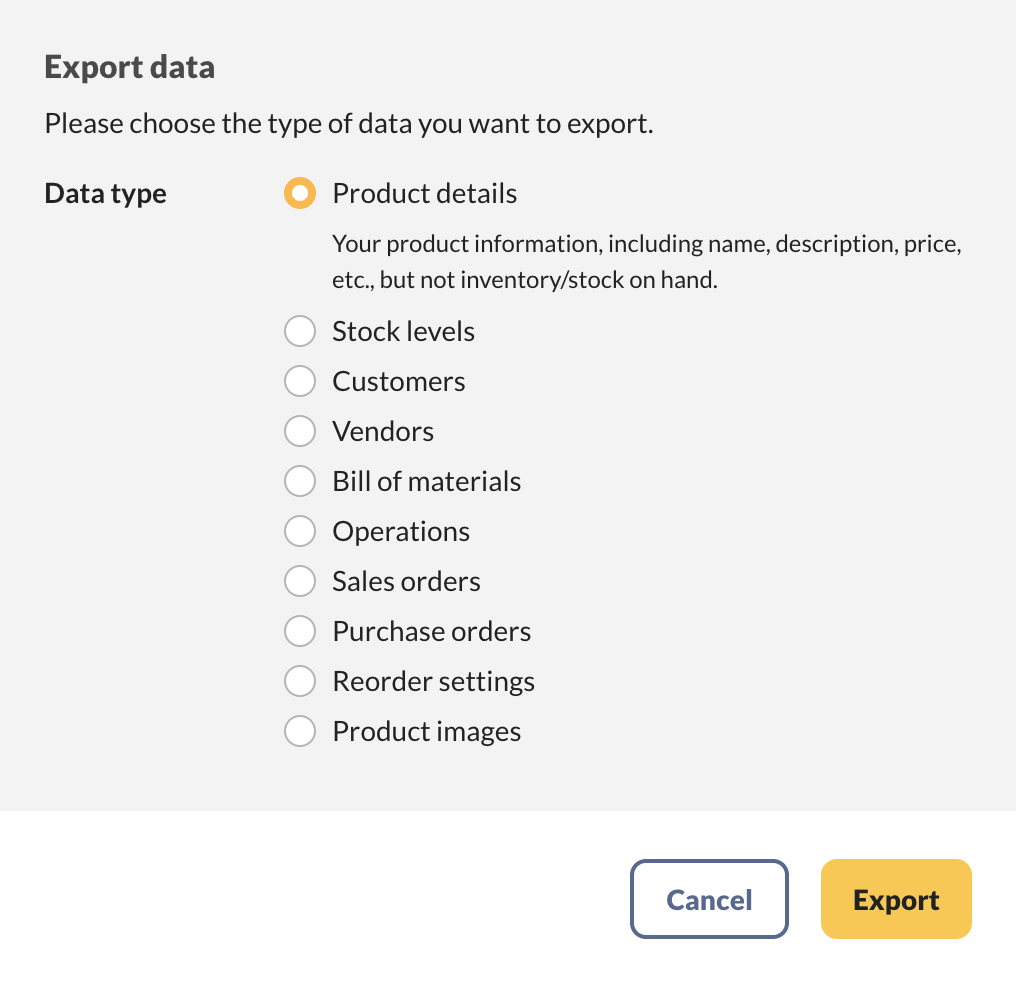Choose the Stock levels radio option
The height and width of the screenshot is (984, 1016).
click(x=300, y=331)
